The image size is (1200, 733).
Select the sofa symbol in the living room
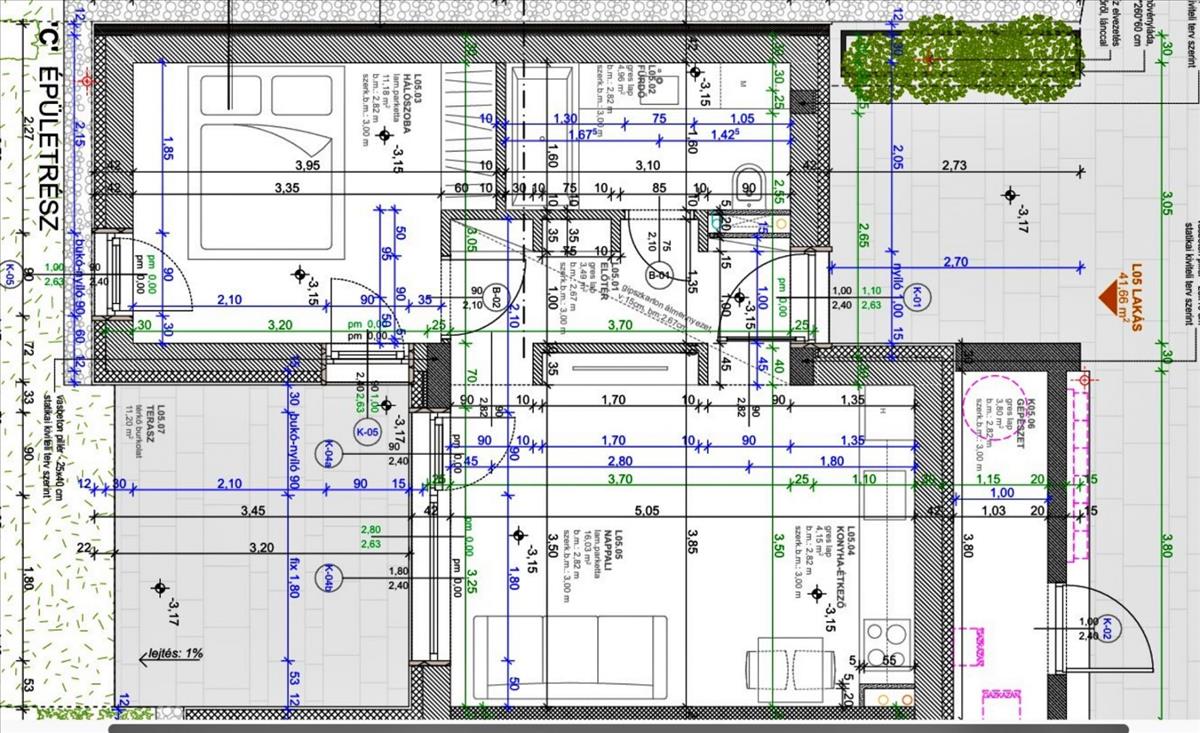point(569,656)
